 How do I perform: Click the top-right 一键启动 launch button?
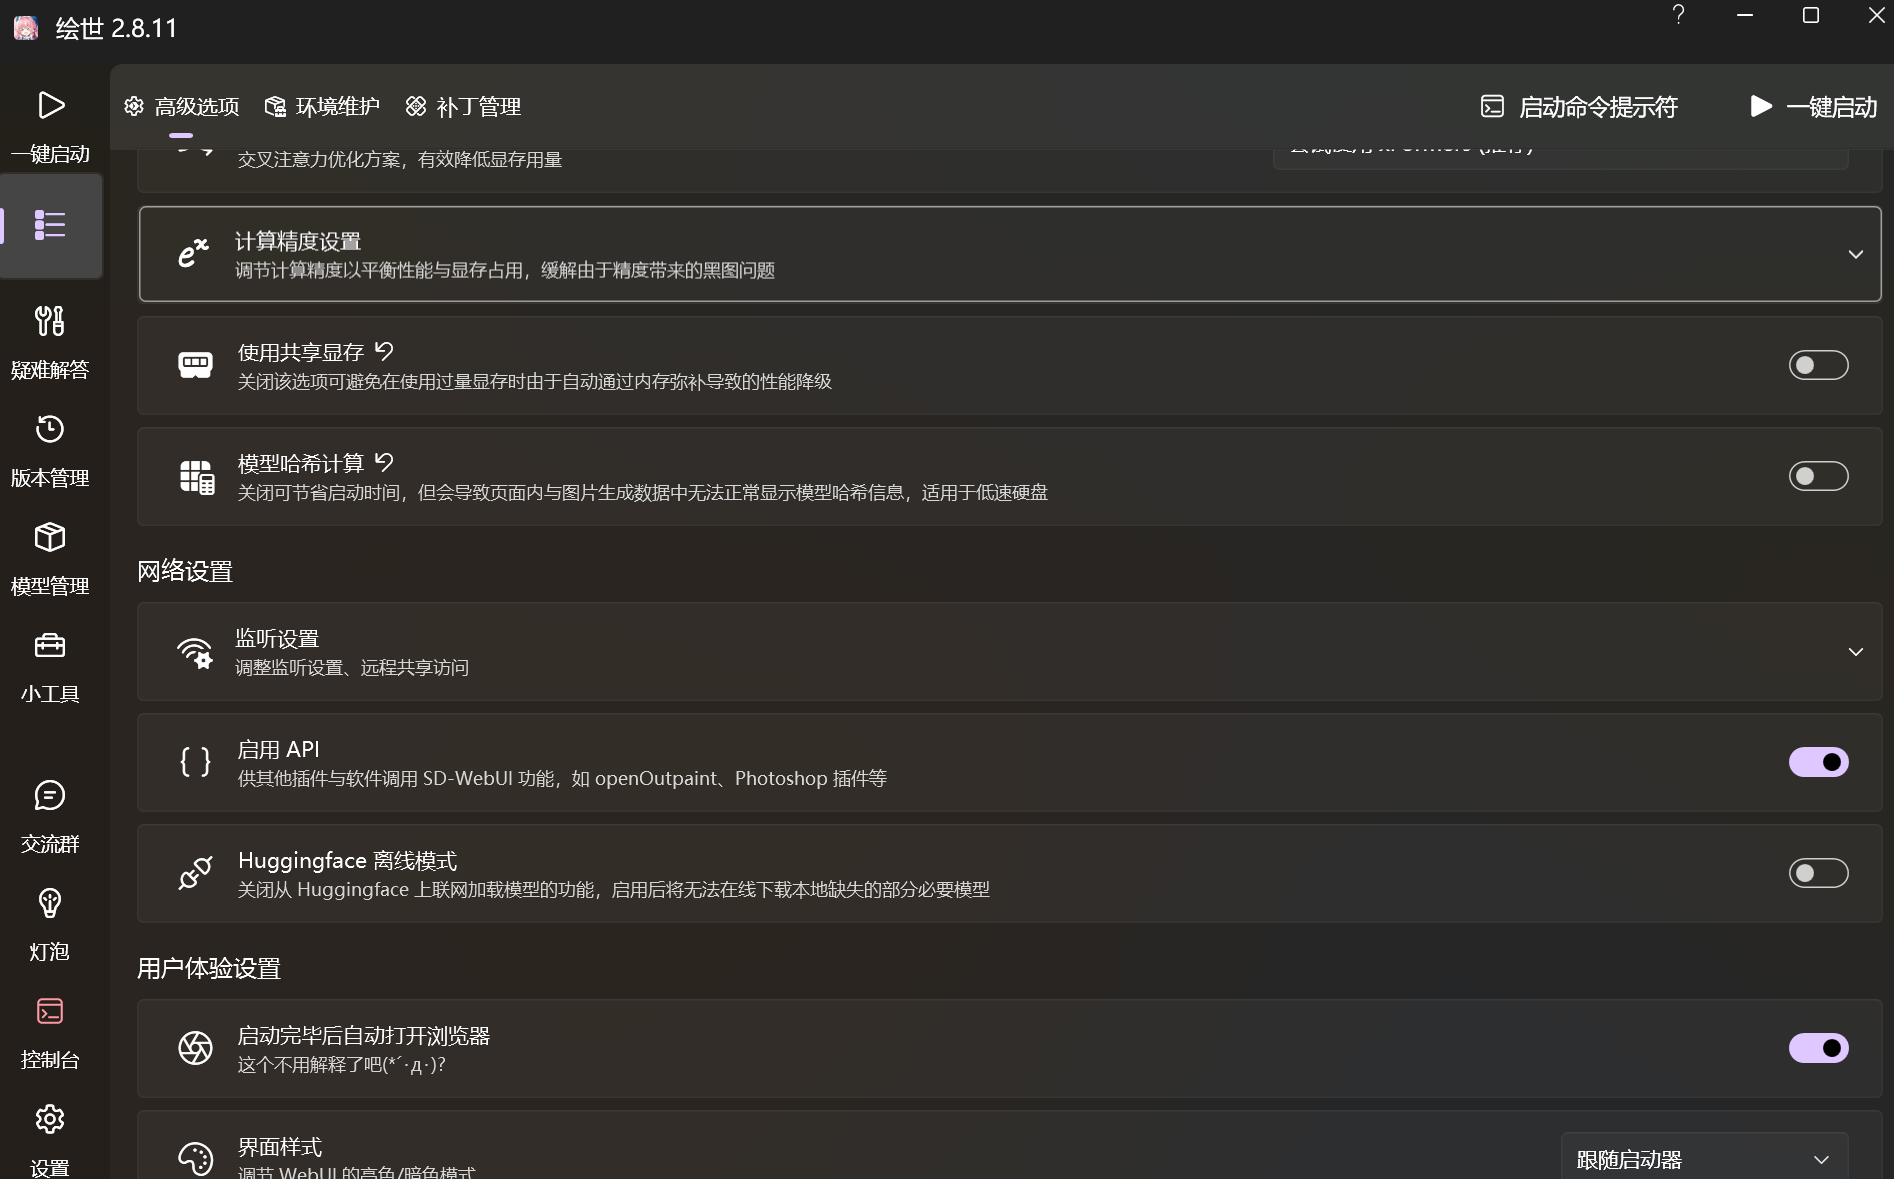pos(1813,107)
